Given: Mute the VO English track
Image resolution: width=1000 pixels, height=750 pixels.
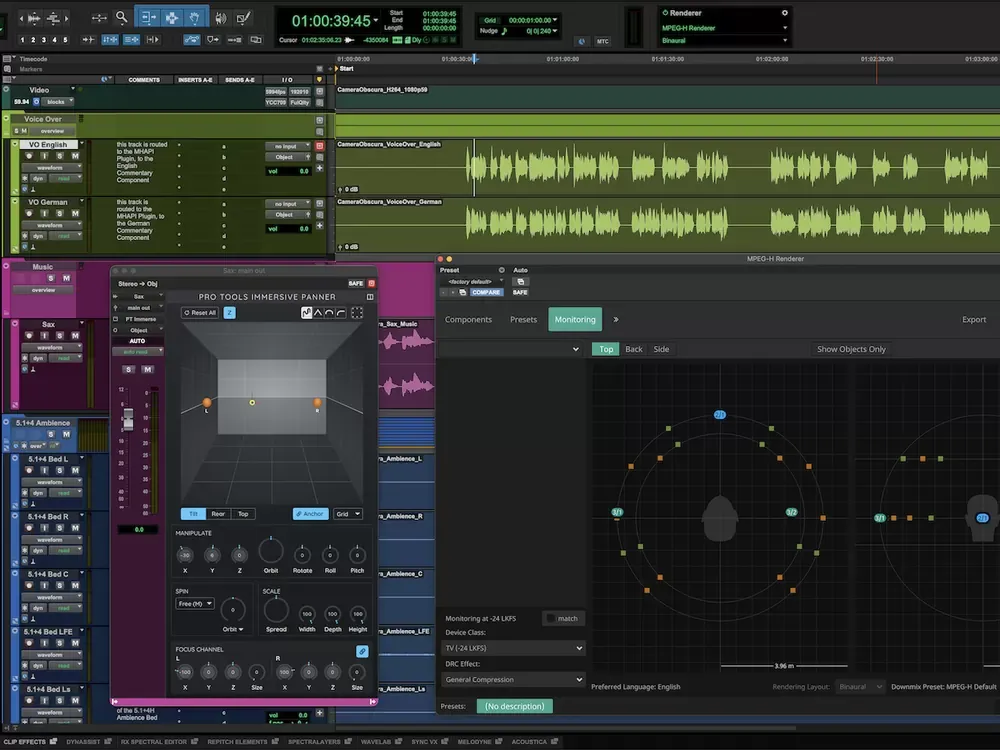Looking at the screenshot, I should point(75,156).
